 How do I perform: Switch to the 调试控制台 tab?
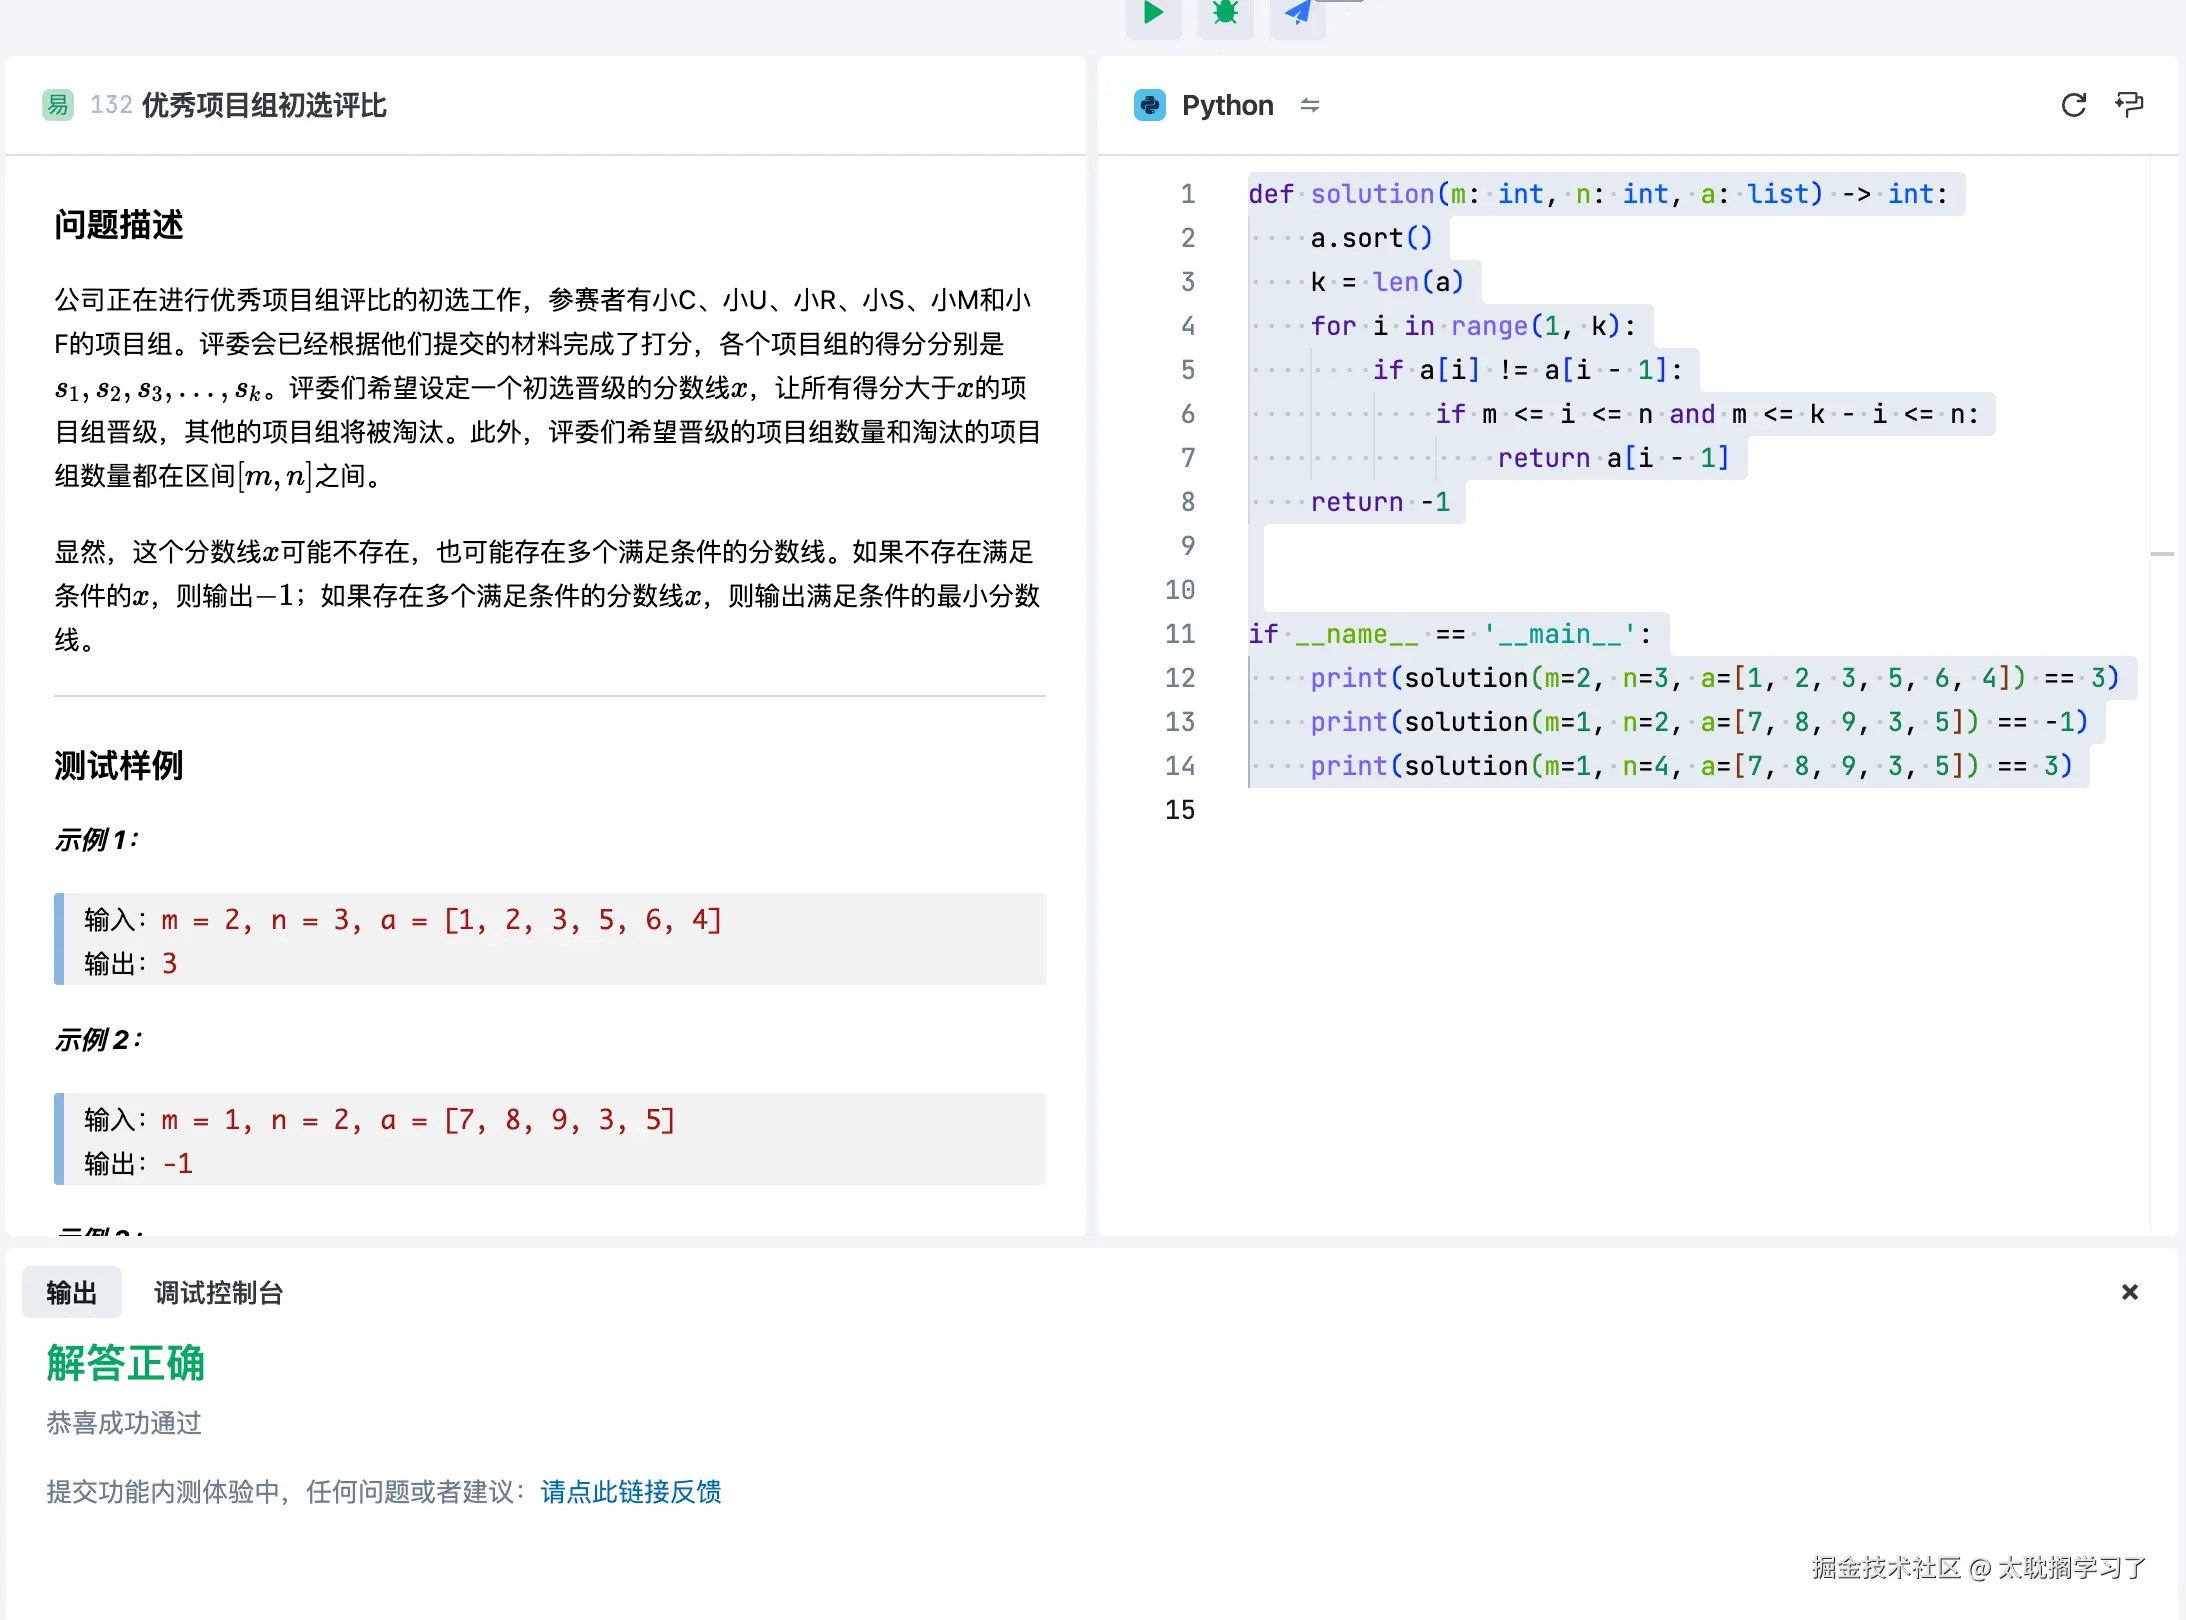218,1292
